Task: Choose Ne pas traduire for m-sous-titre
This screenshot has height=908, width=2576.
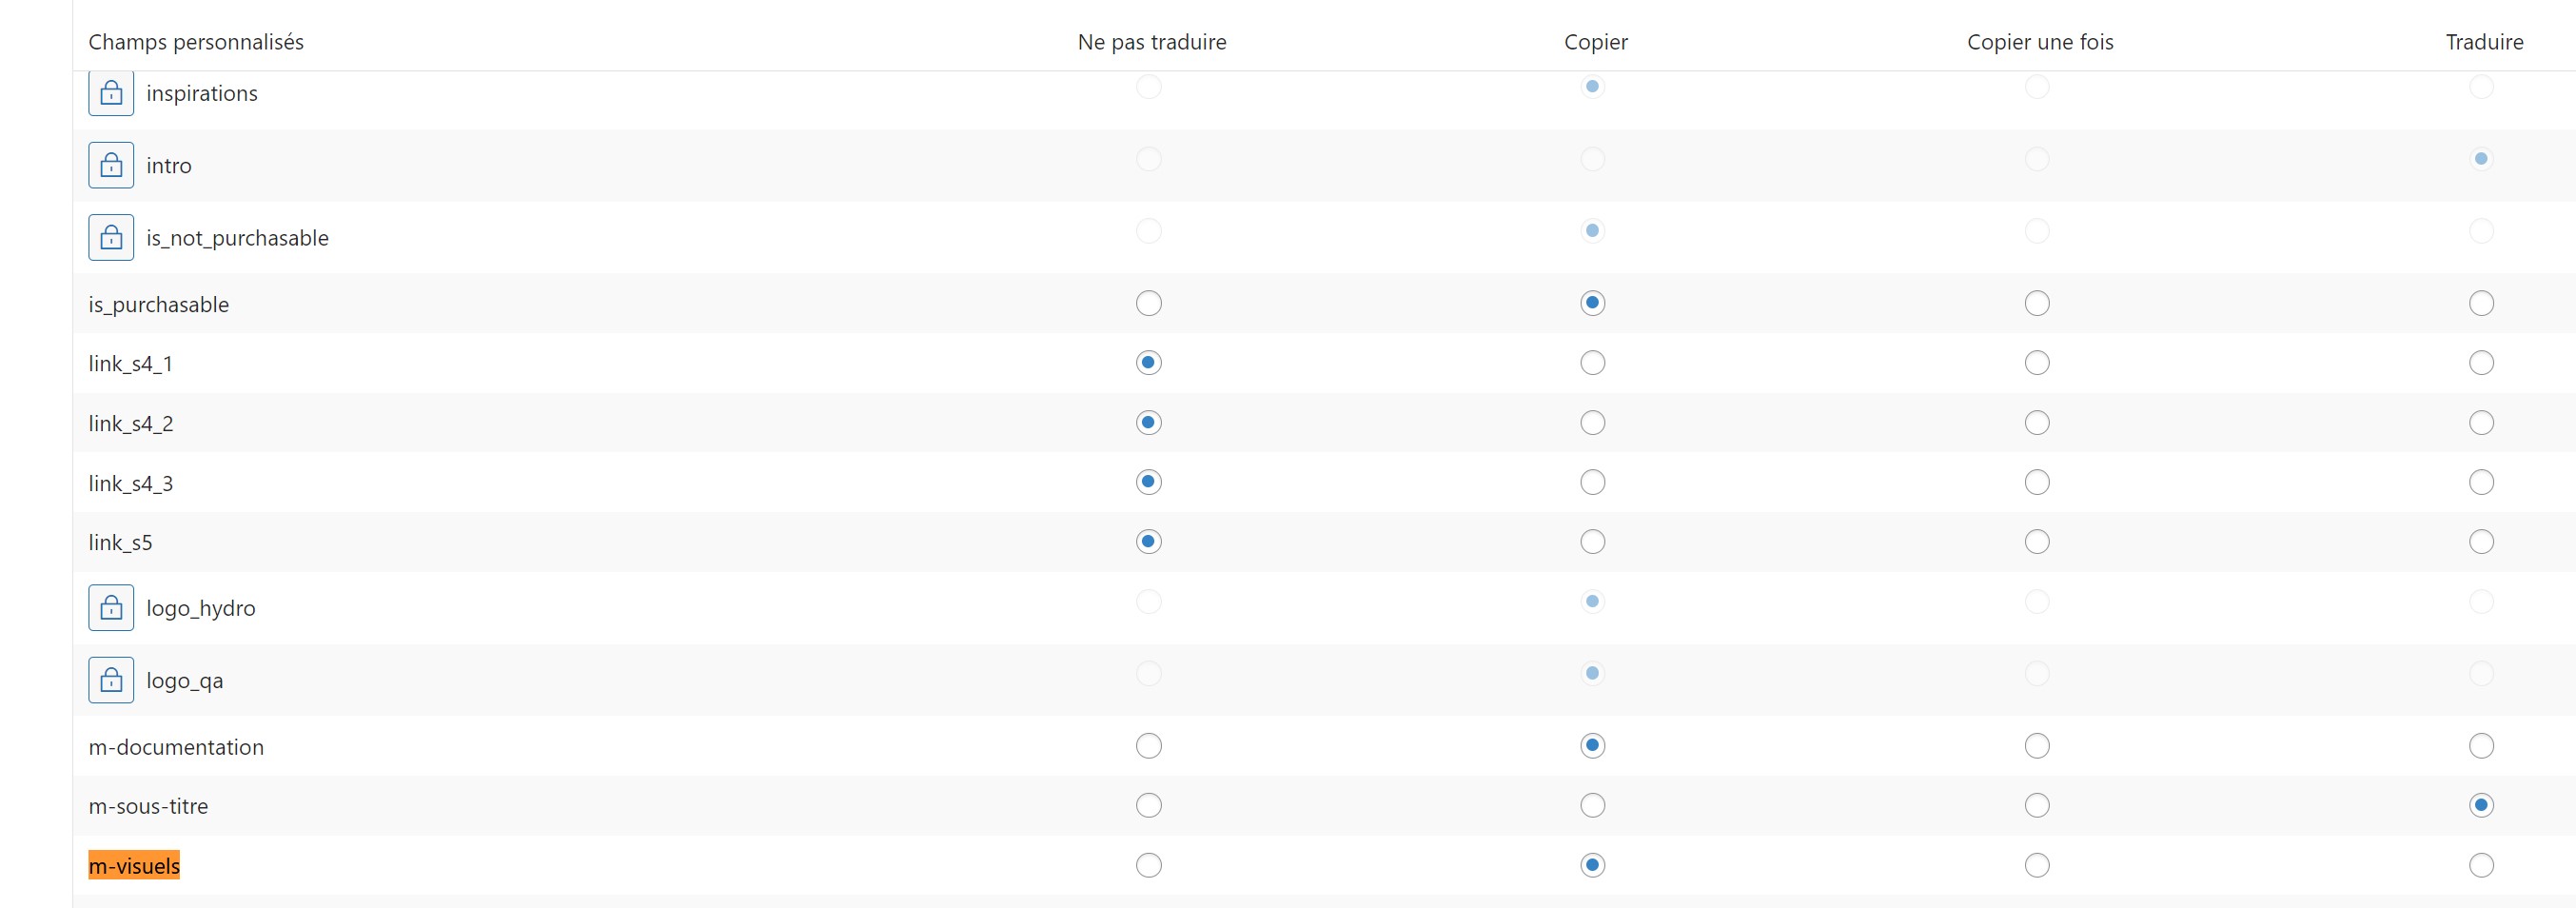Action: pos(1149,805)
